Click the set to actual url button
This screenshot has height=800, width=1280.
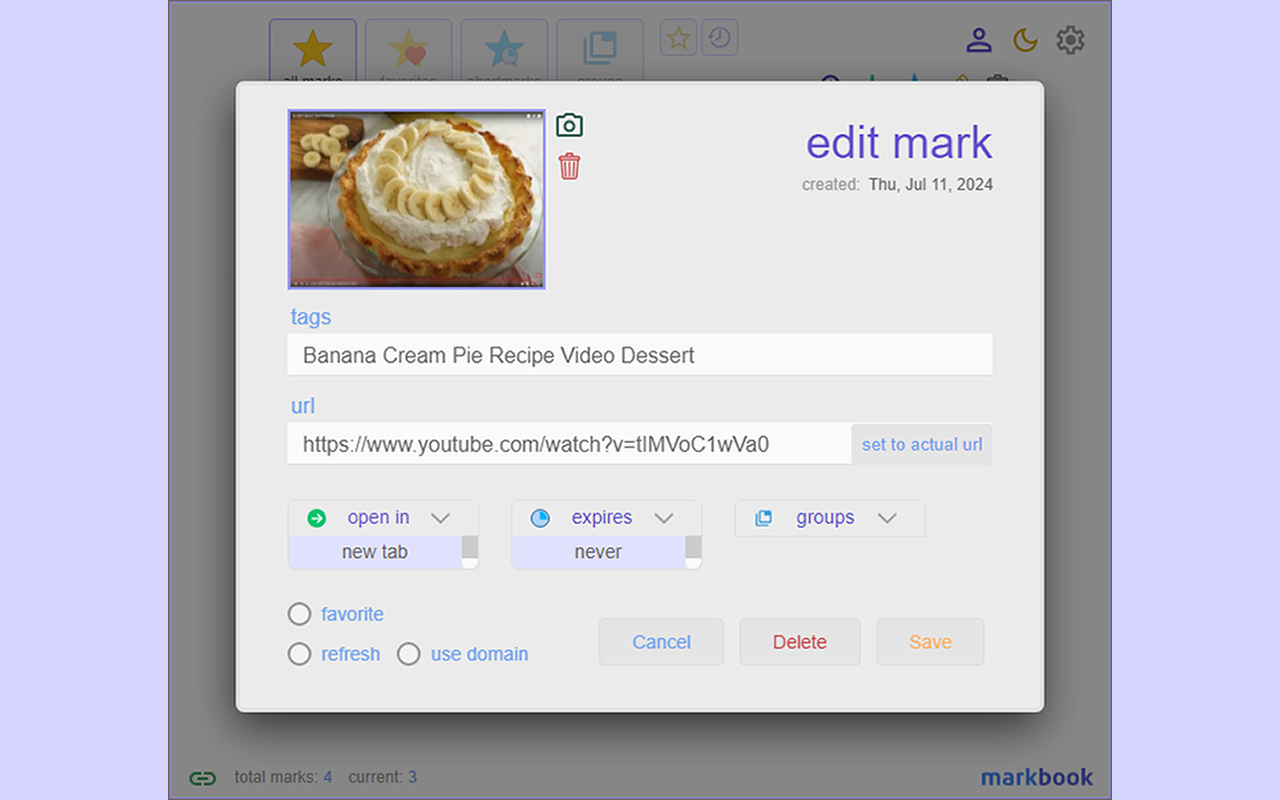pyautogui.click(x=922, y=444)
